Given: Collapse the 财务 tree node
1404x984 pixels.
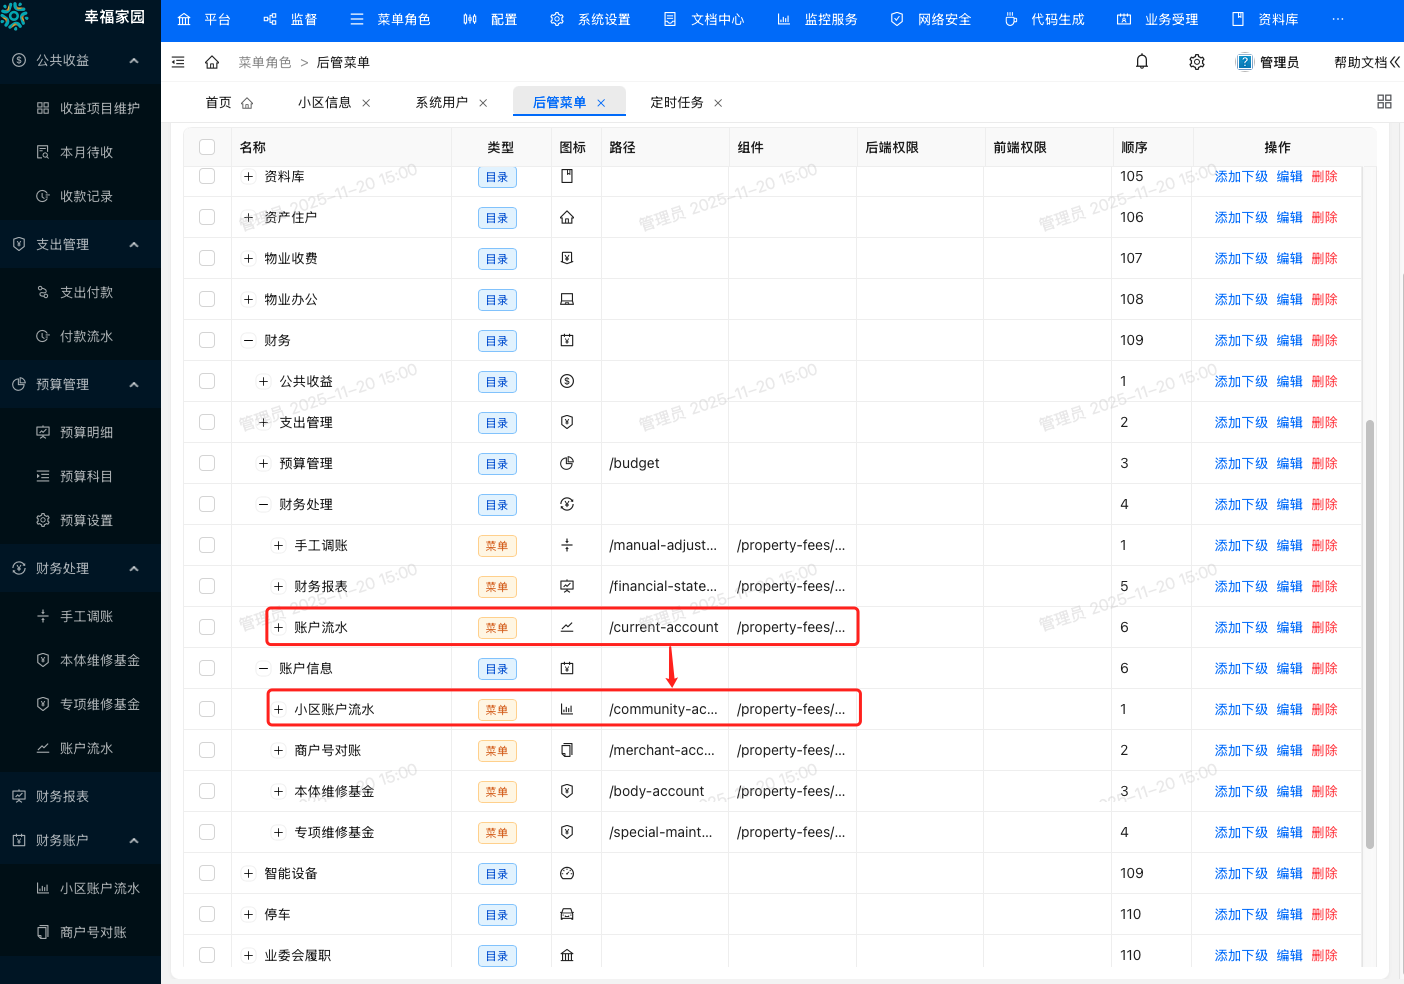Looking at the screenshot, I should 249,340.
